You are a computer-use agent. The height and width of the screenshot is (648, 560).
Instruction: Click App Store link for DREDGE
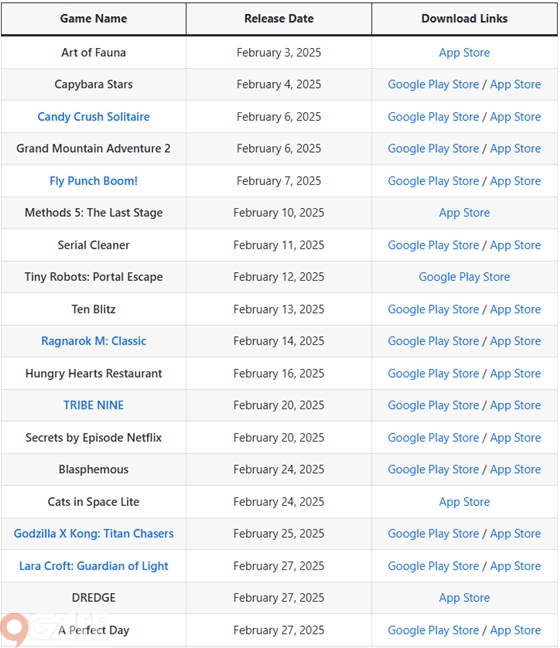464,598
